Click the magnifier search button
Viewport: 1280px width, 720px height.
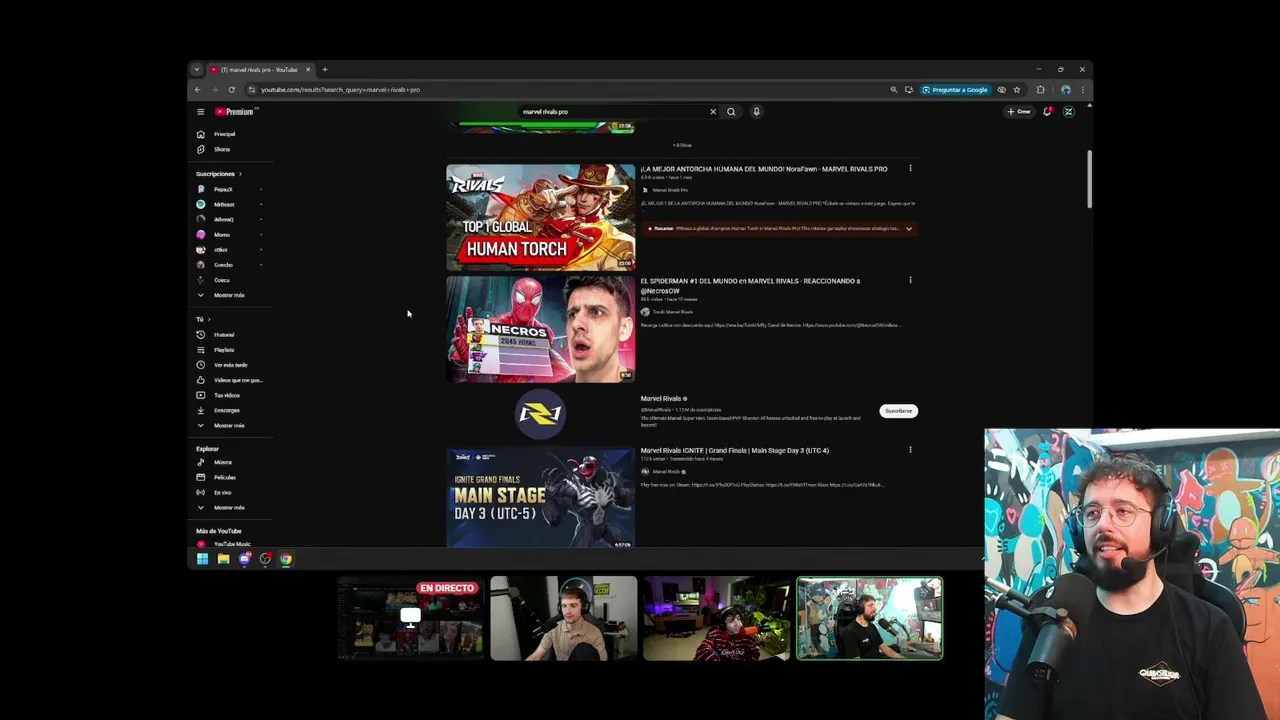click(x=731, y=112)
